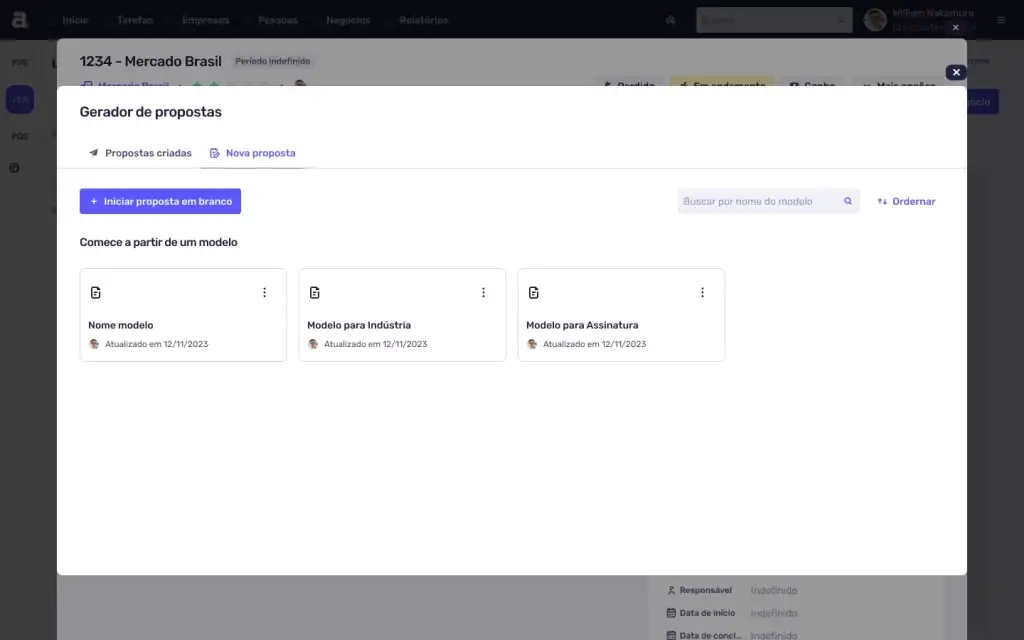Click the Perdido button in the deal header
The height and width of the screenshot is (640, 1024).
[x=628, y=85]
